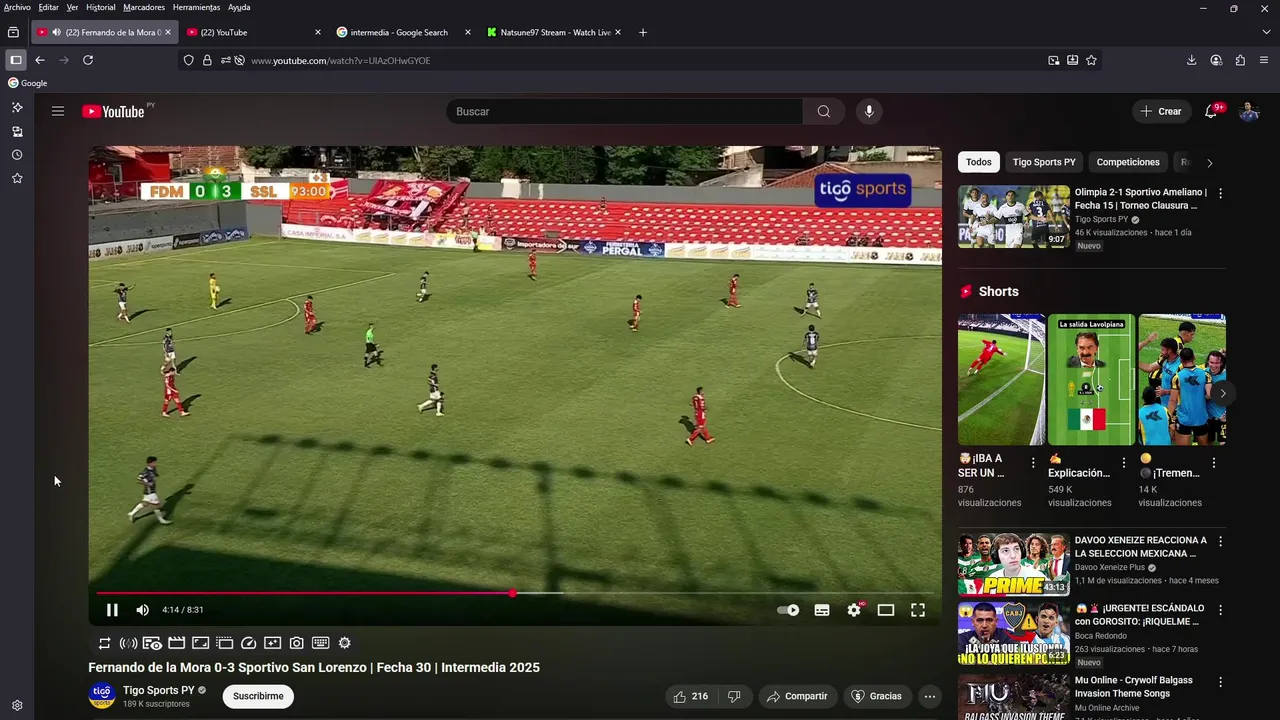The width and height of the screenshot is (1280, 720).
Task: Switch to theater mode view
Action: tap(886, 610)
